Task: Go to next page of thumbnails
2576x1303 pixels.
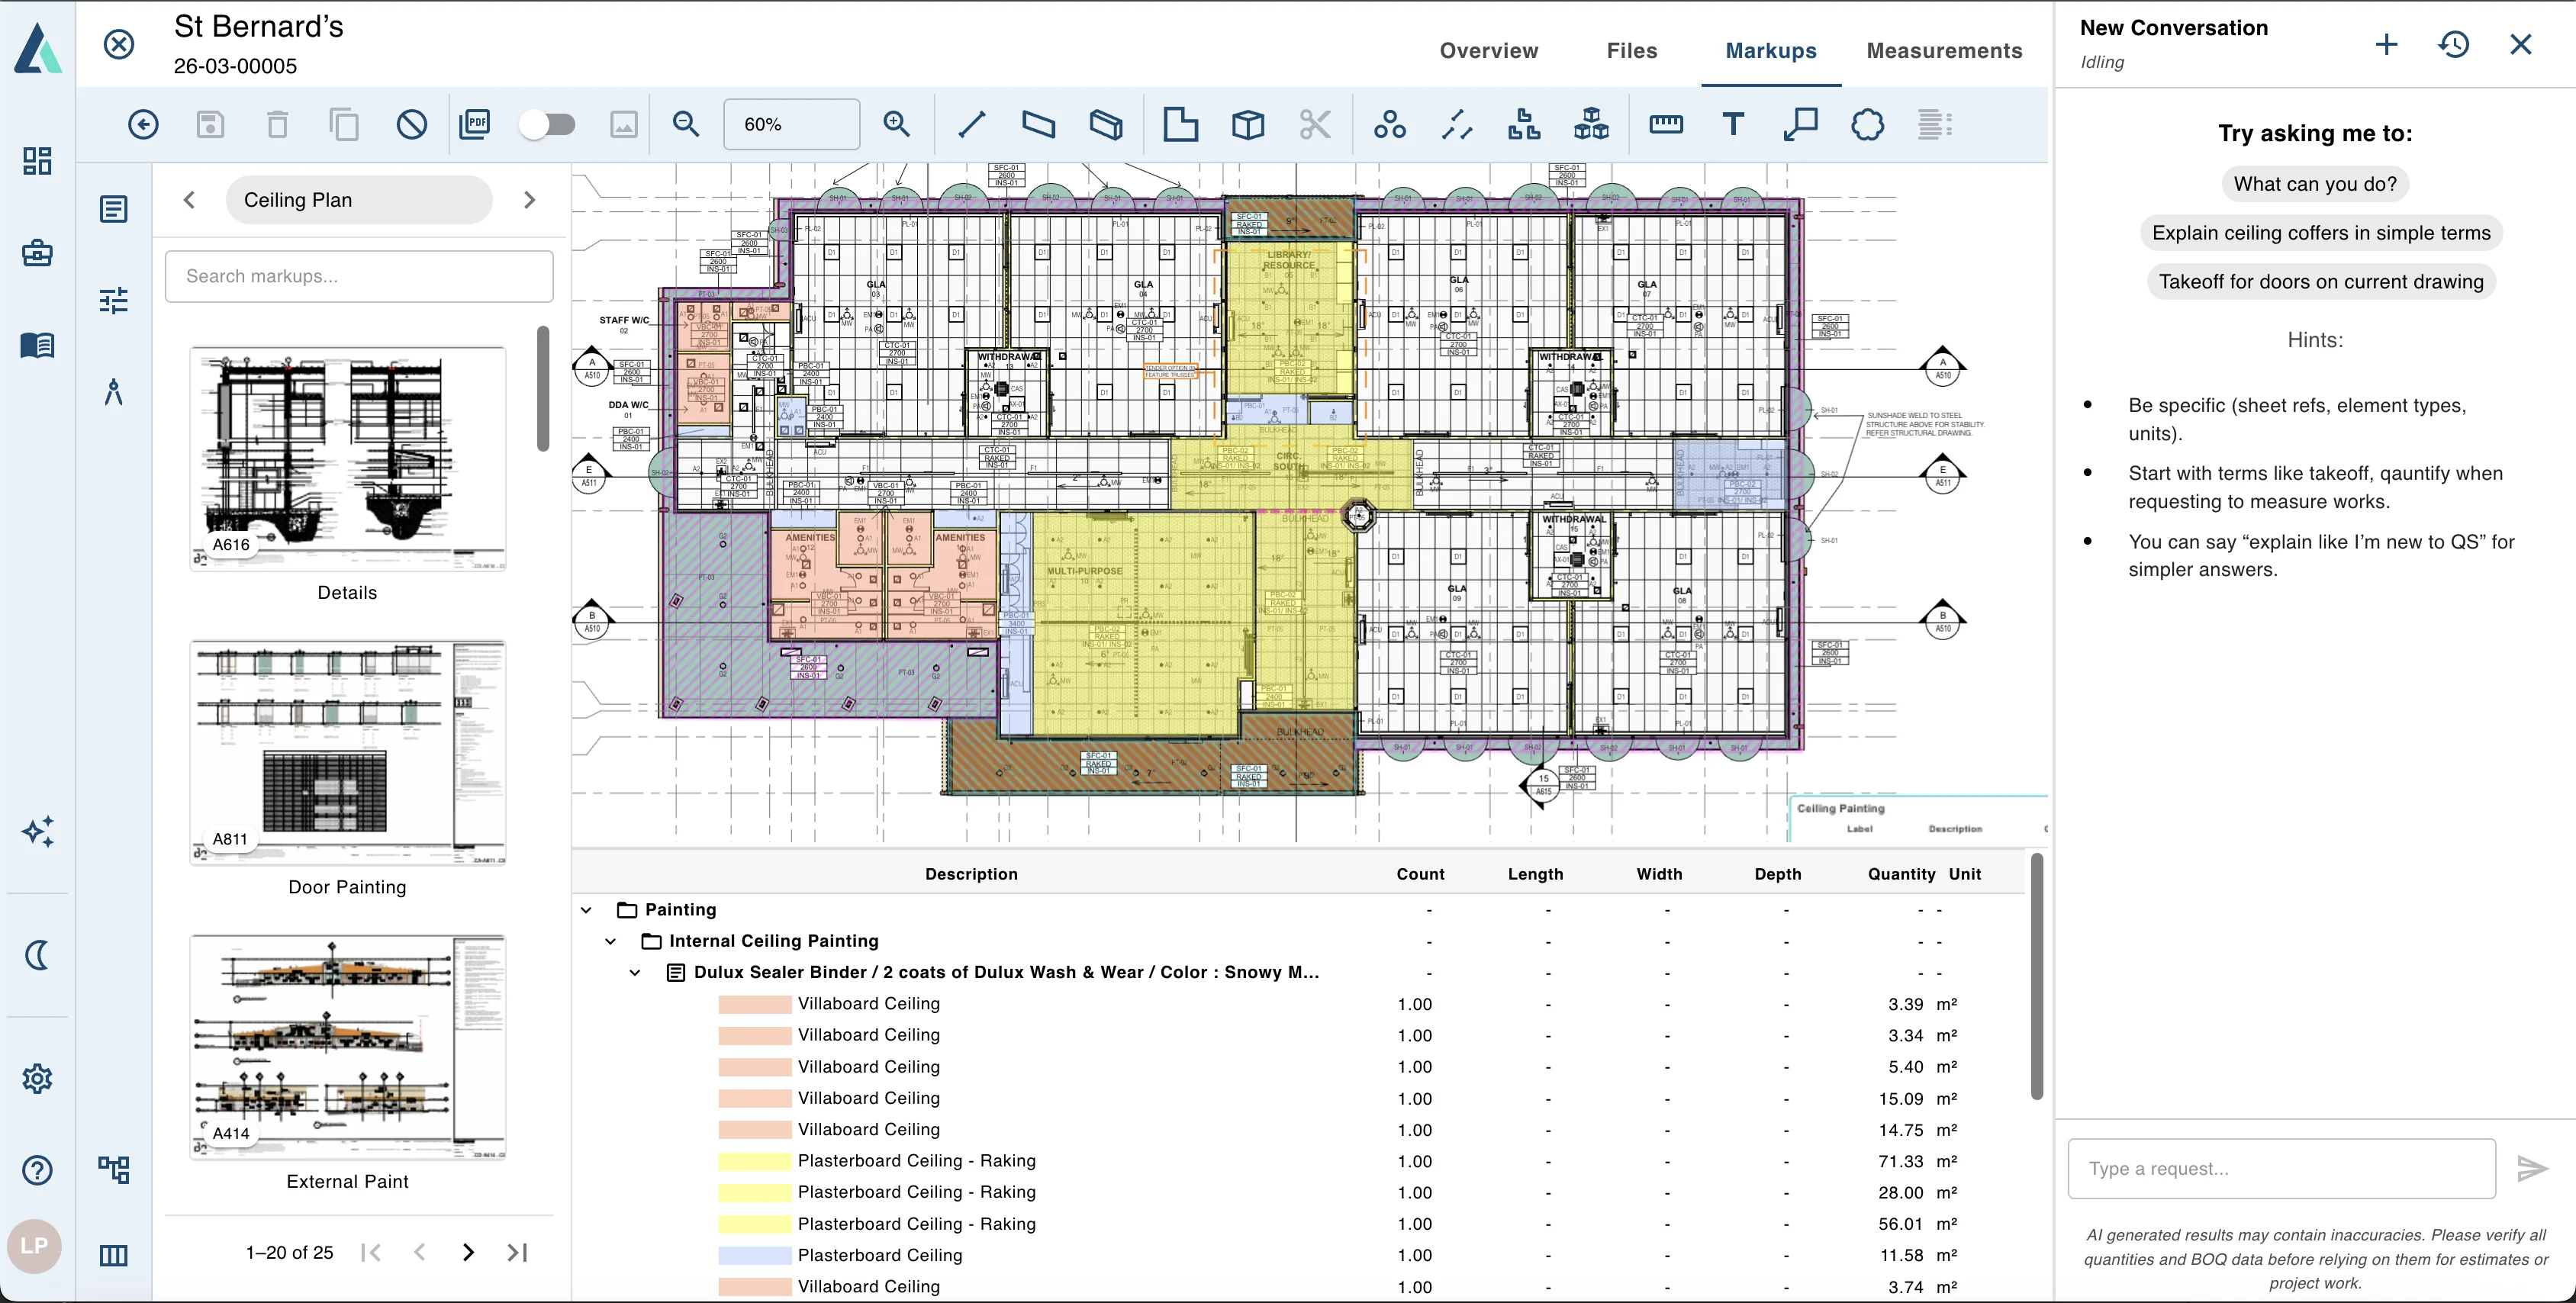Action: point(468,1252)
